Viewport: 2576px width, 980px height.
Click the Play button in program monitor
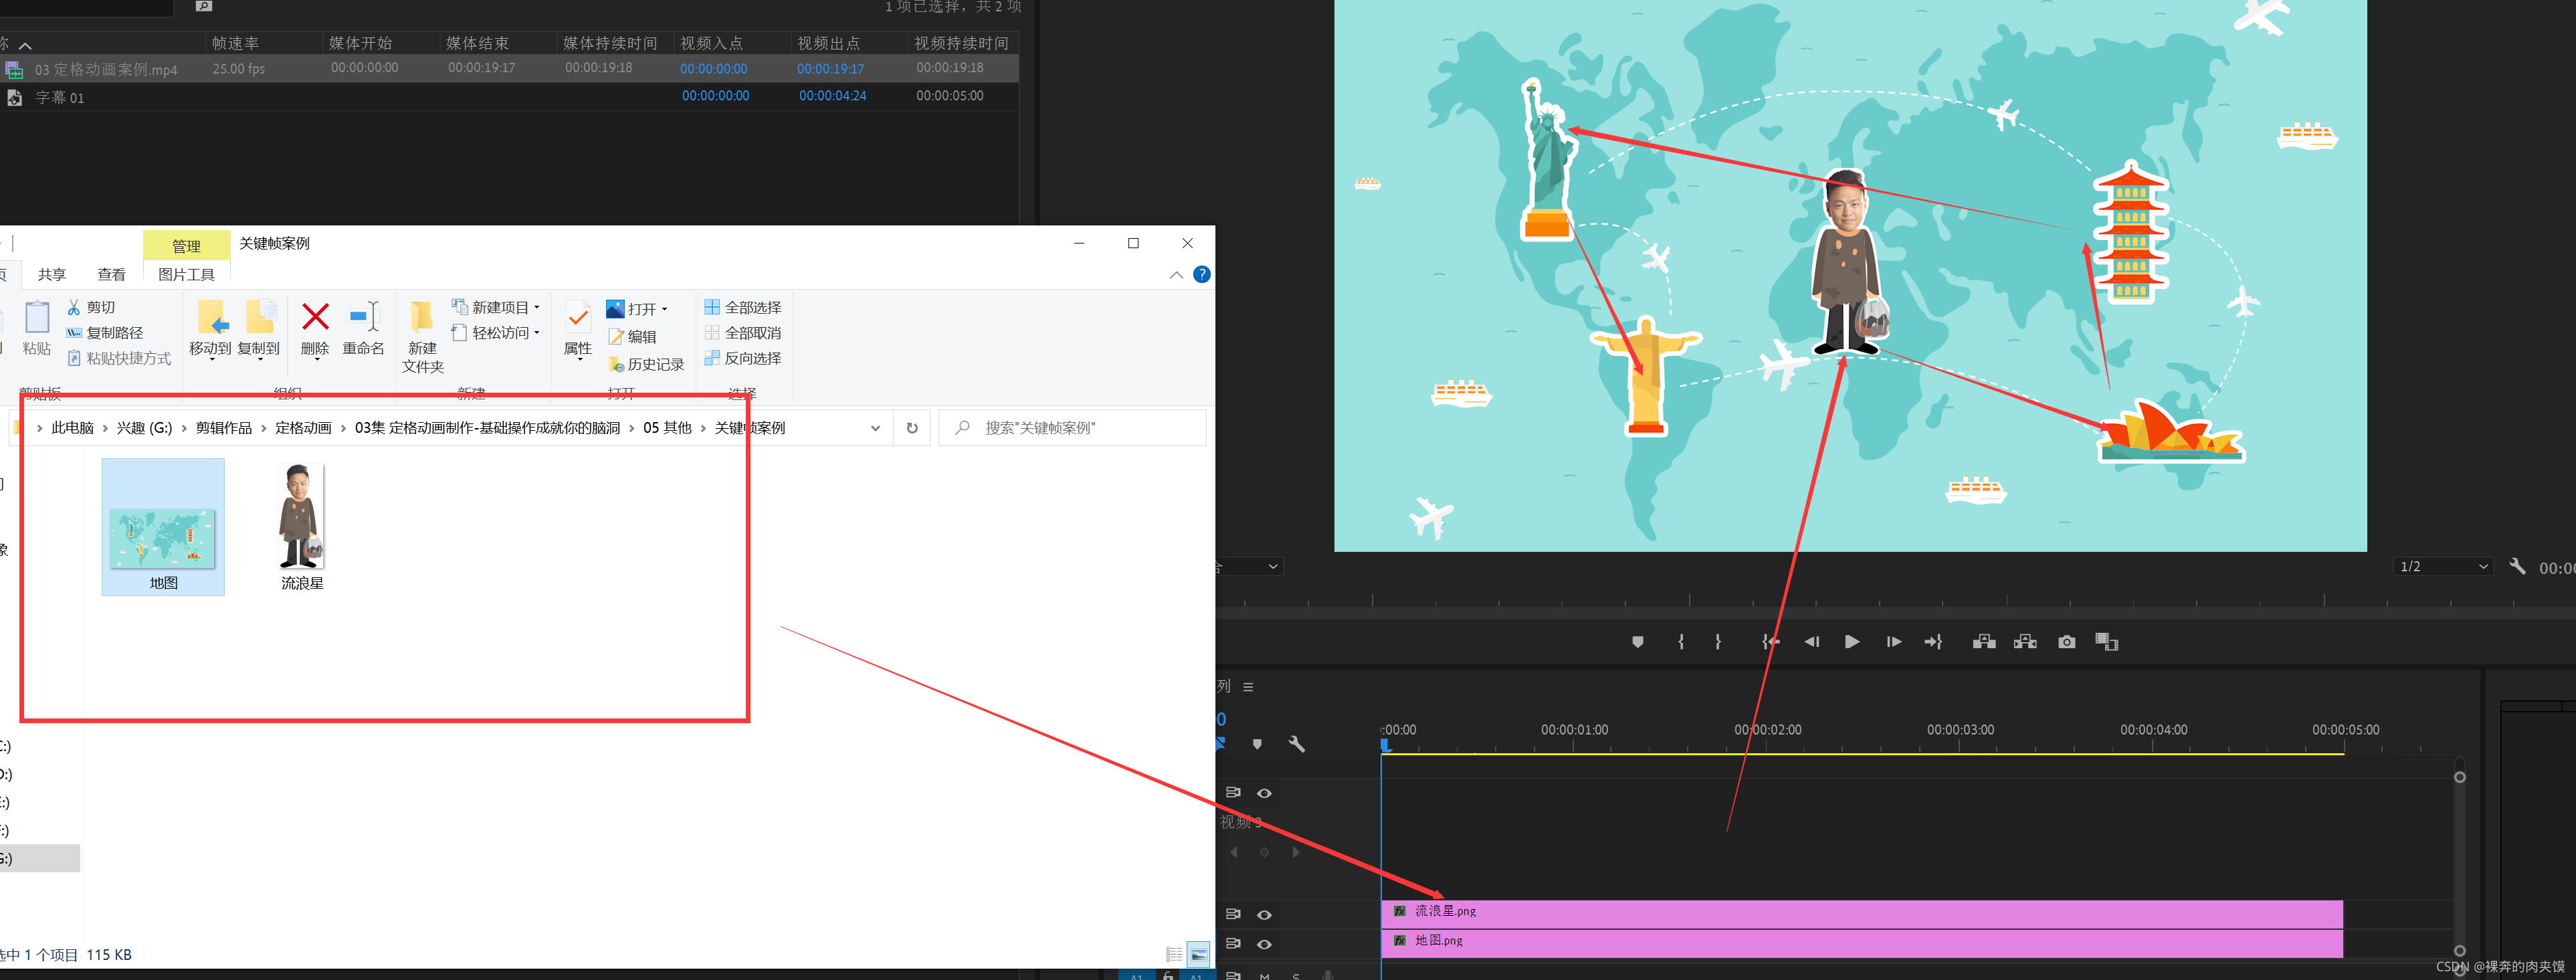tap(1851, 642)
